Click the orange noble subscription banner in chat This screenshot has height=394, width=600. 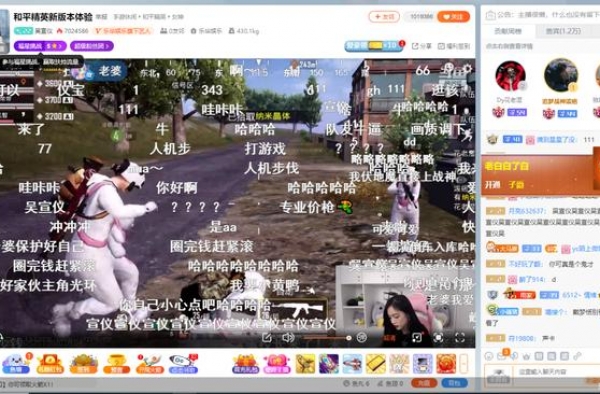coord(540,175)
